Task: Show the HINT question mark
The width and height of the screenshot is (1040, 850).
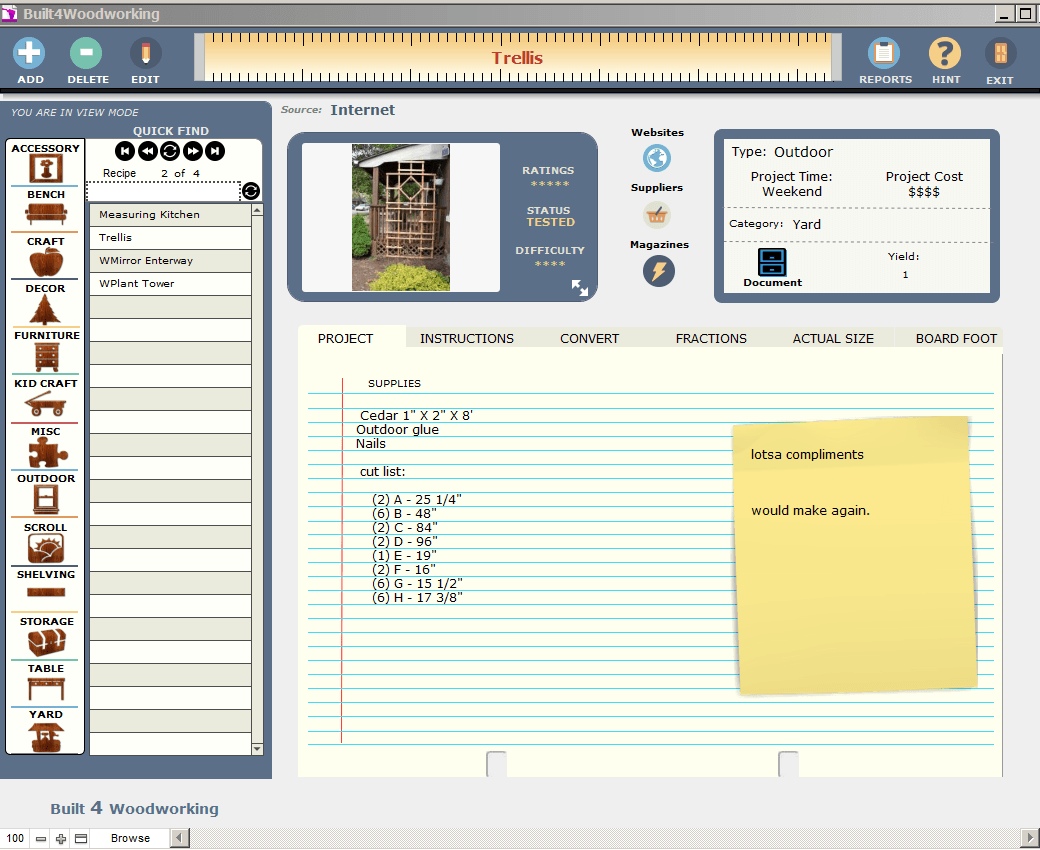Action: [x=945, y=54]
